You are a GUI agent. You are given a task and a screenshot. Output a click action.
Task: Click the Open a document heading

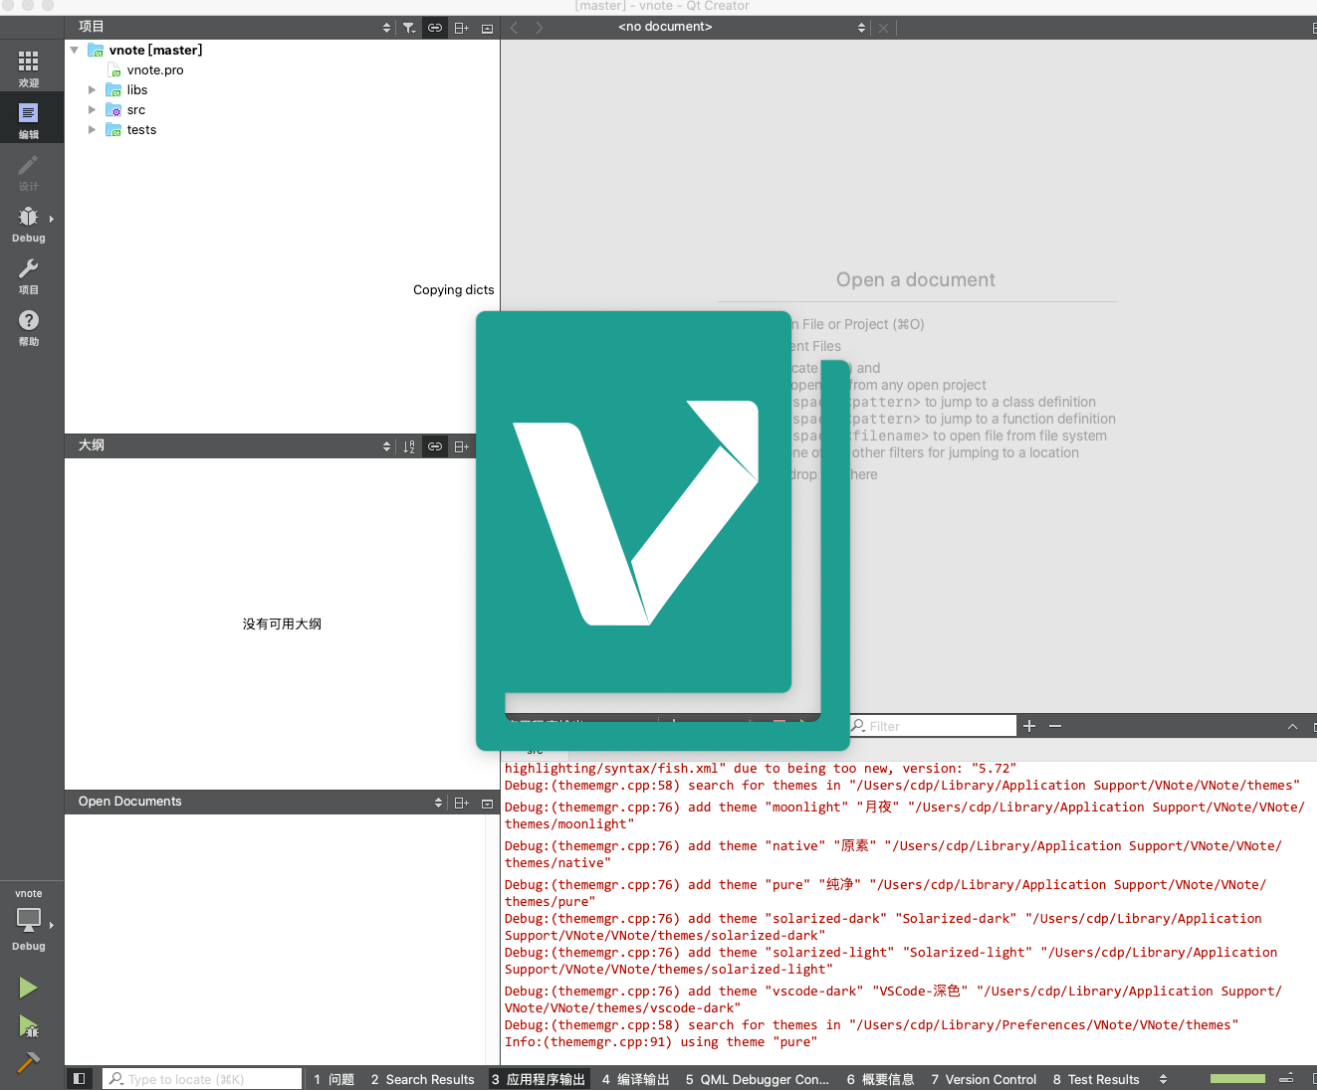point(915,280)
